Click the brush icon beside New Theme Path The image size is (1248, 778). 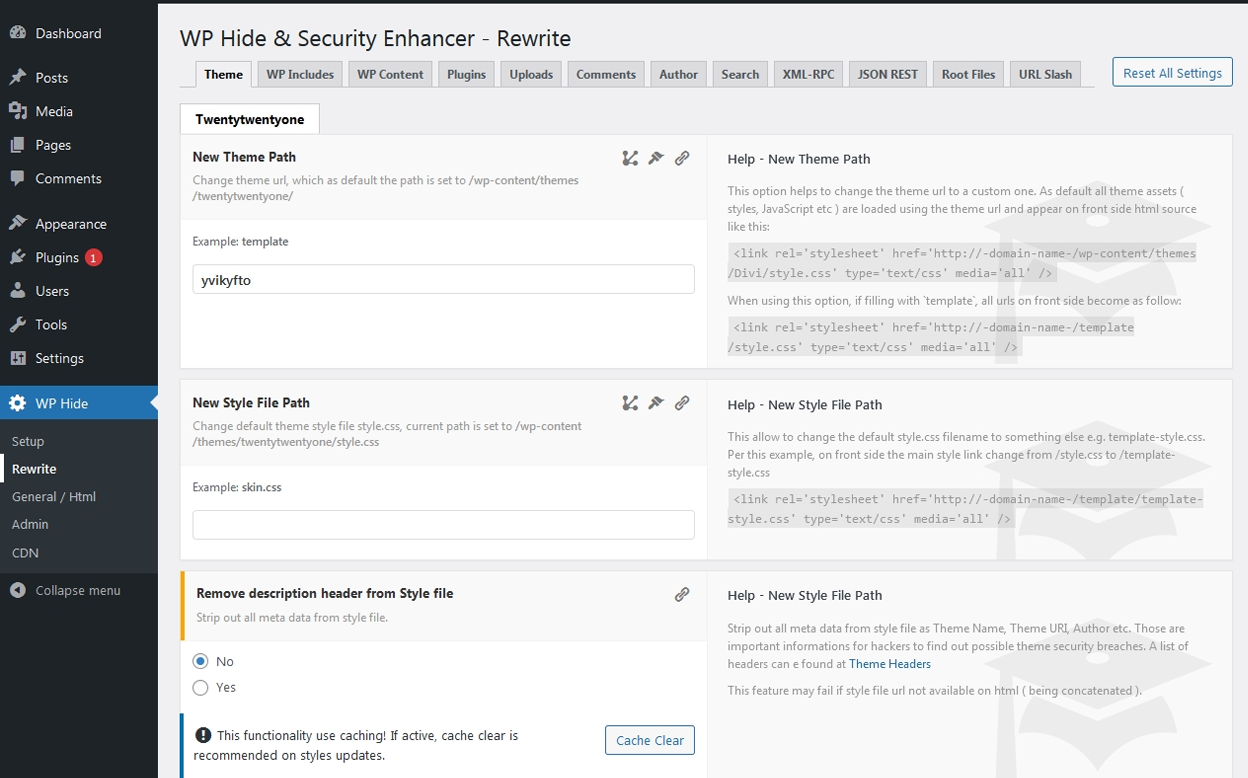[656, 158]
